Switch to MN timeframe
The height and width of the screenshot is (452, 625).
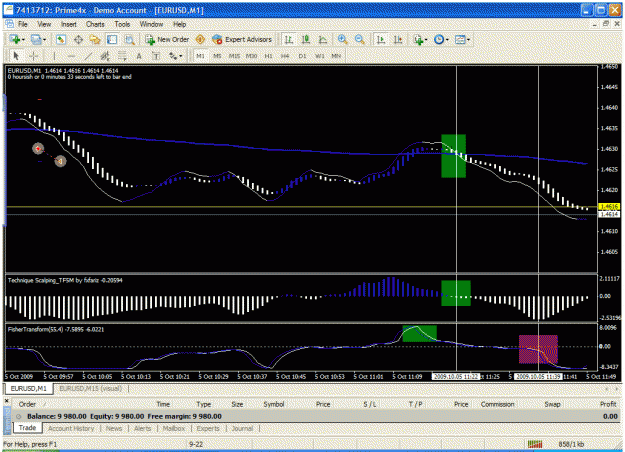point(336,56)
